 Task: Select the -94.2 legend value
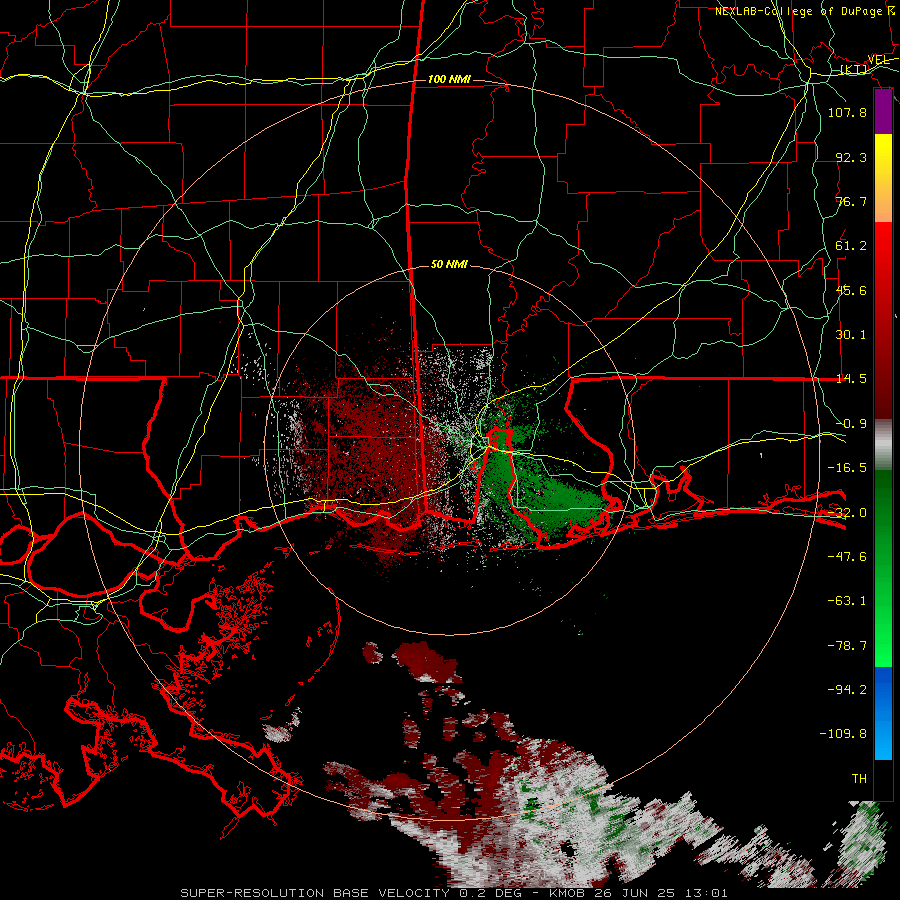point(847,690)
